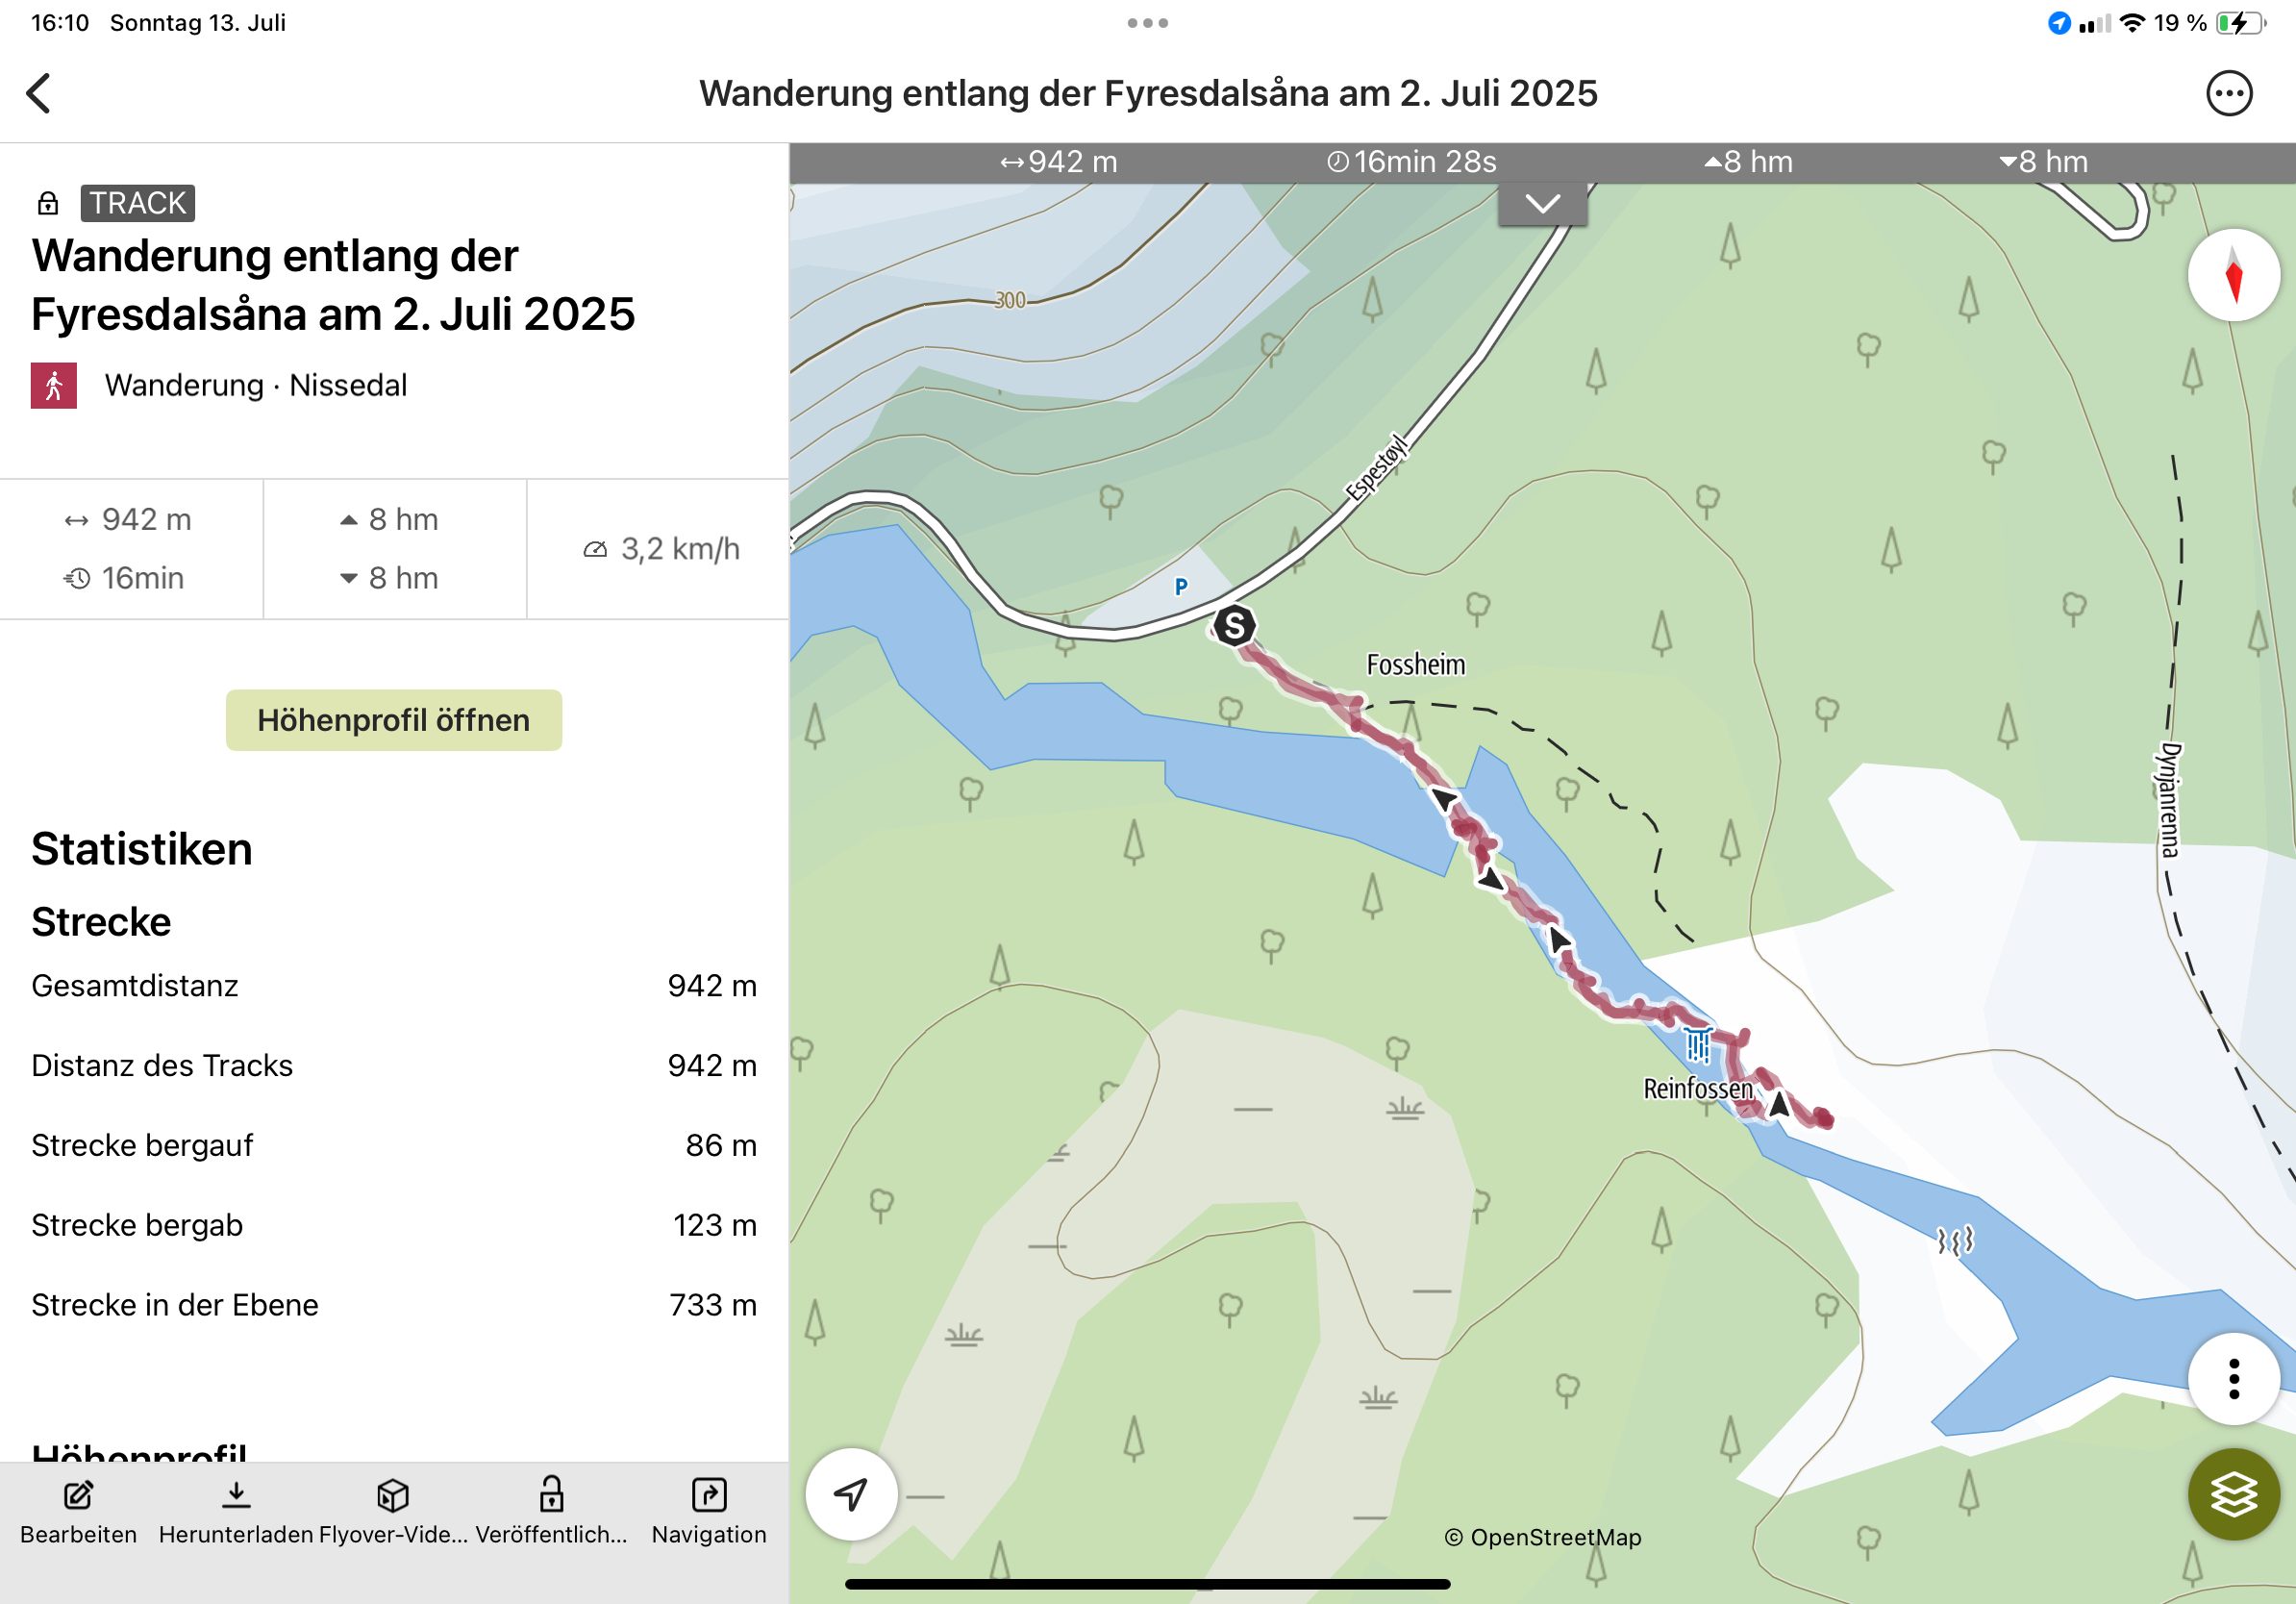
Task: Select Herunterladen in the bottom toolbar
Action: (236, 1494)
